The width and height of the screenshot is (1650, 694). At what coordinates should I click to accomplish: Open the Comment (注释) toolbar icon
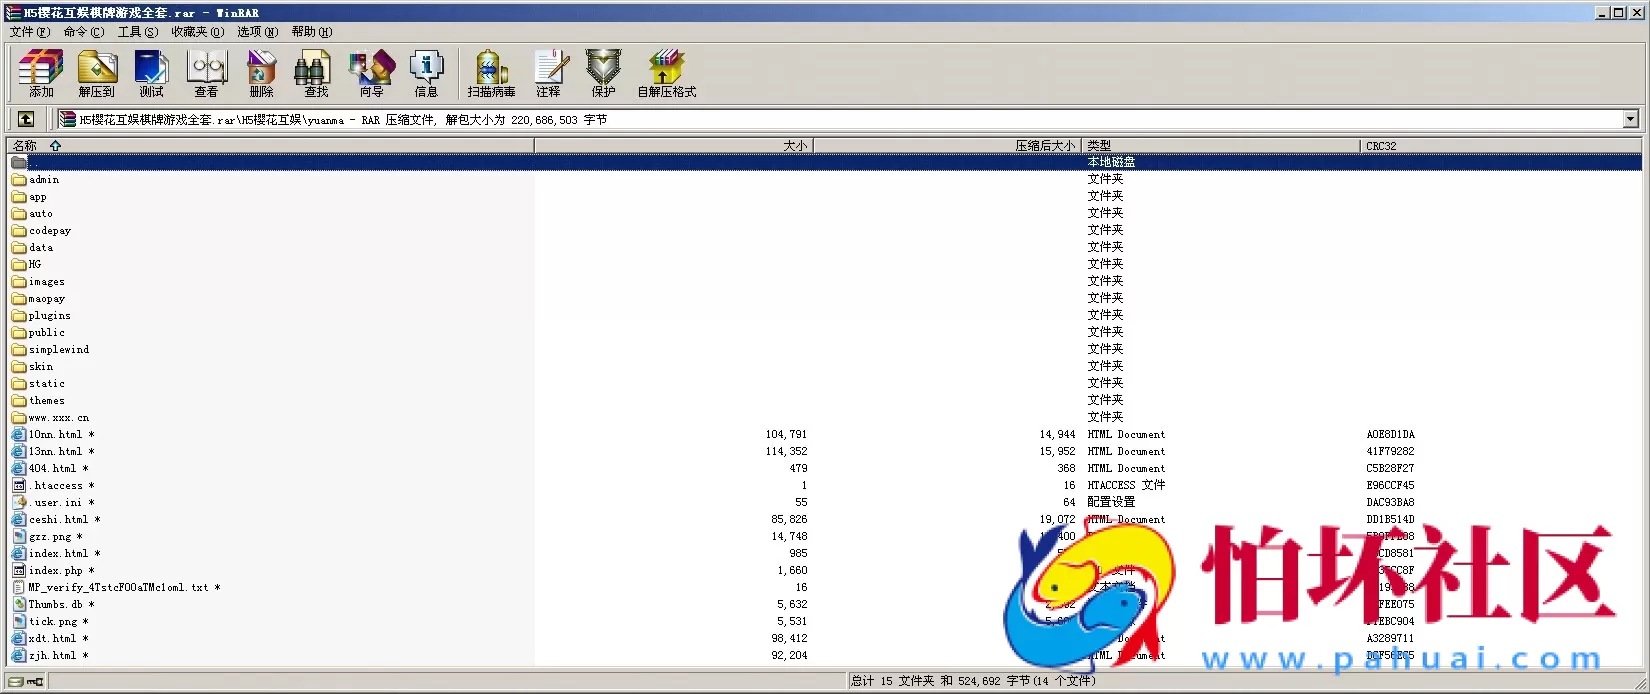tap(549, 73)
